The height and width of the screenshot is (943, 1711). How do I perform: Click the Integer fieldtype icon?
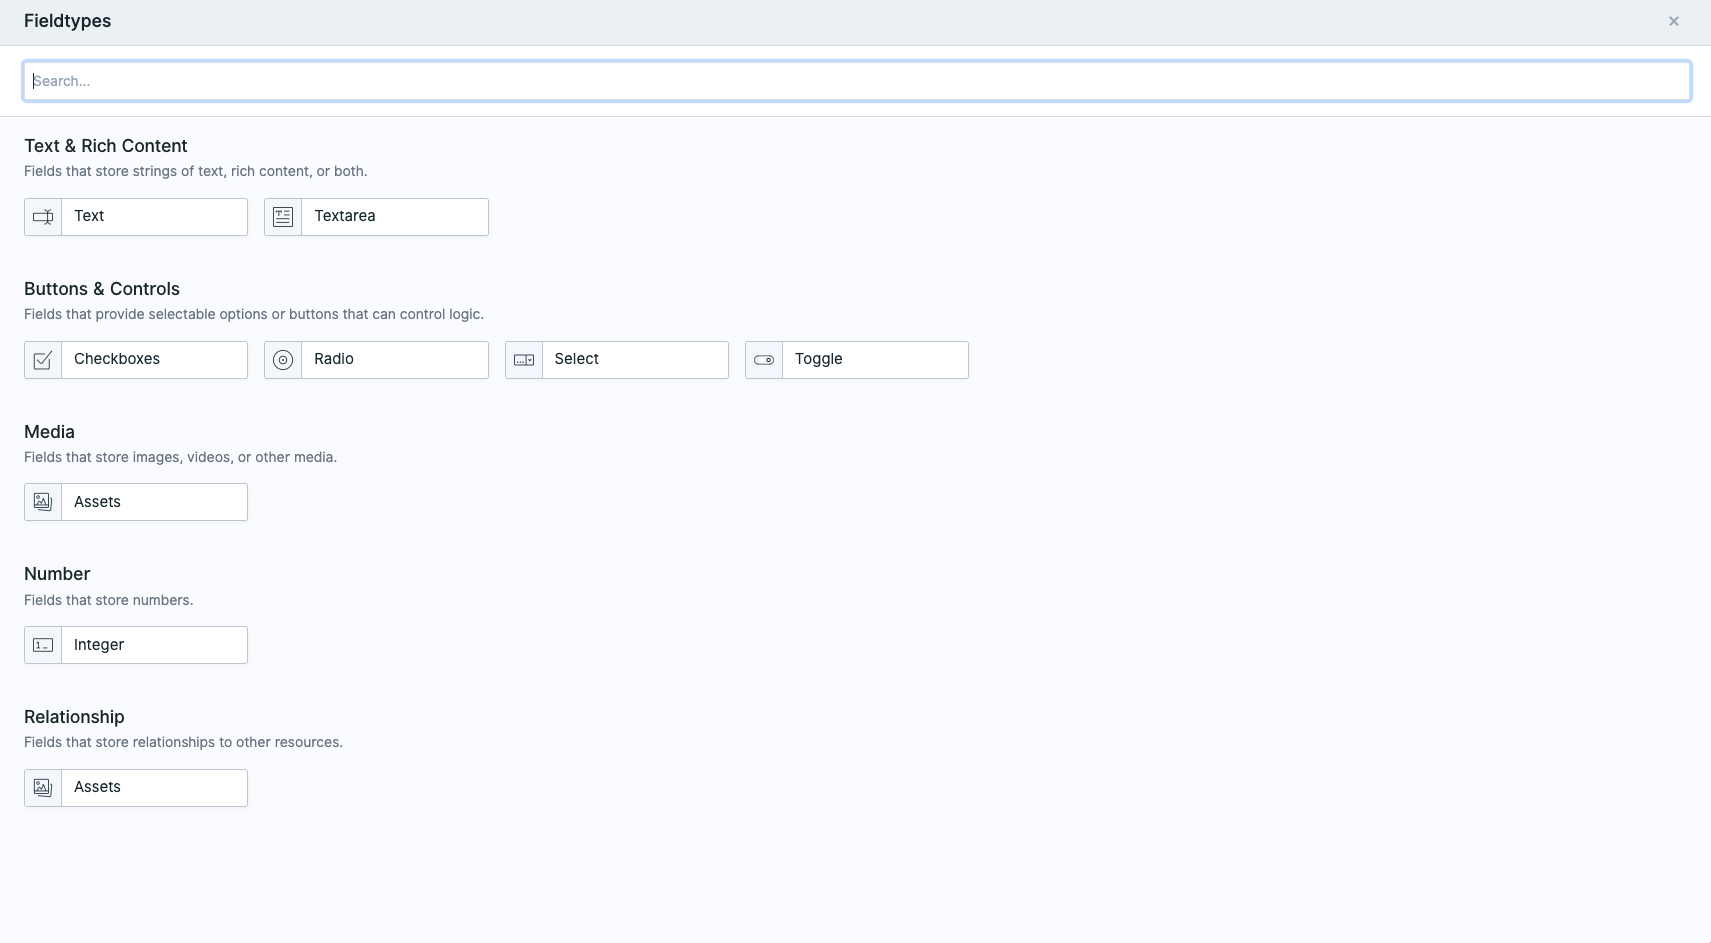click(x=43, y=645)
